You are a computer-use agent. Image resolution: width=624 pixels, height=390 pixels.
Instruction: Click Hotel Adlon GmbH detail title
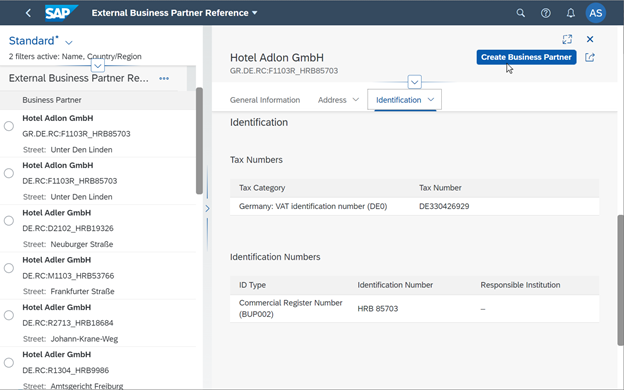[277, 58]
